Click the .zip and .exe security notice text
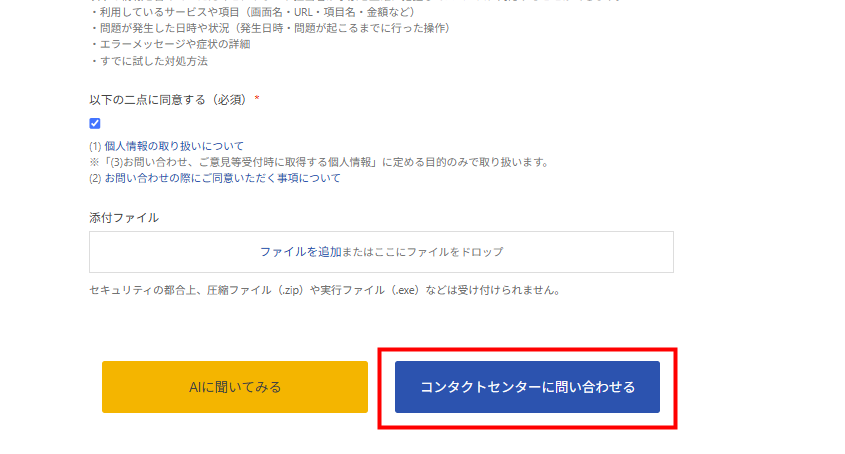Viewport: 845px width, 454px height. [326, 290]
